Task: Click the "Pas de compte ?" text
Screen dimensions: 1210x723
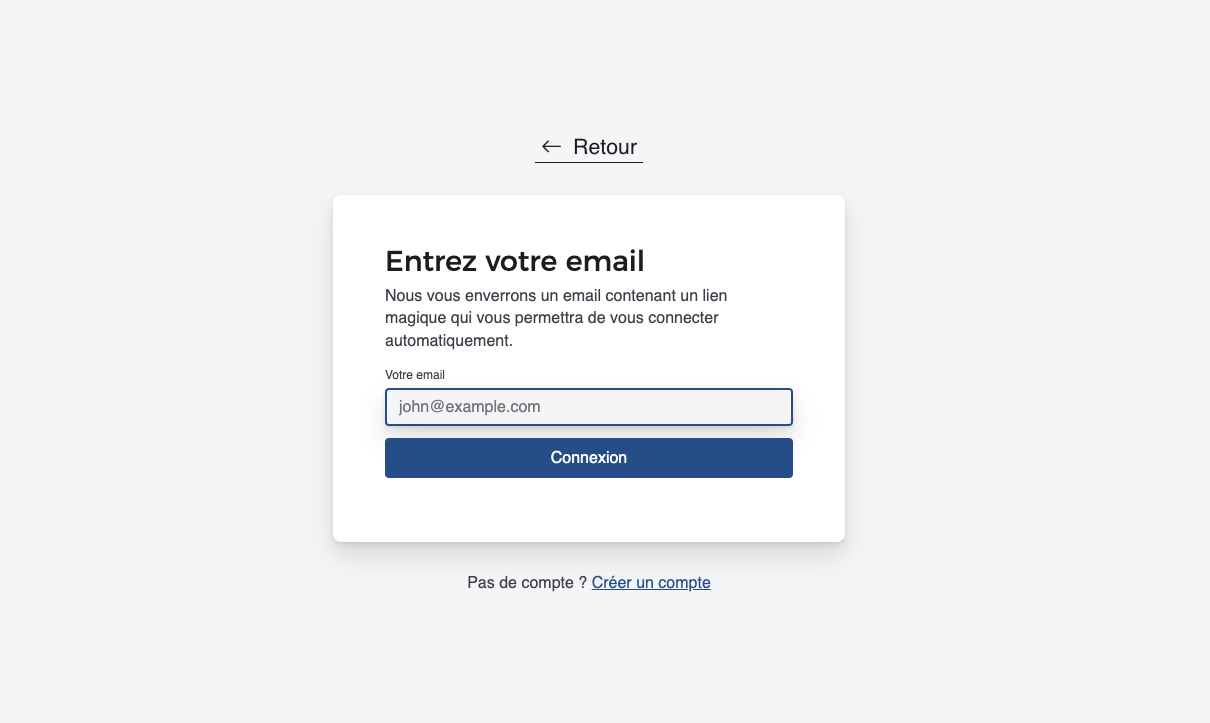Action: point(526,582)
